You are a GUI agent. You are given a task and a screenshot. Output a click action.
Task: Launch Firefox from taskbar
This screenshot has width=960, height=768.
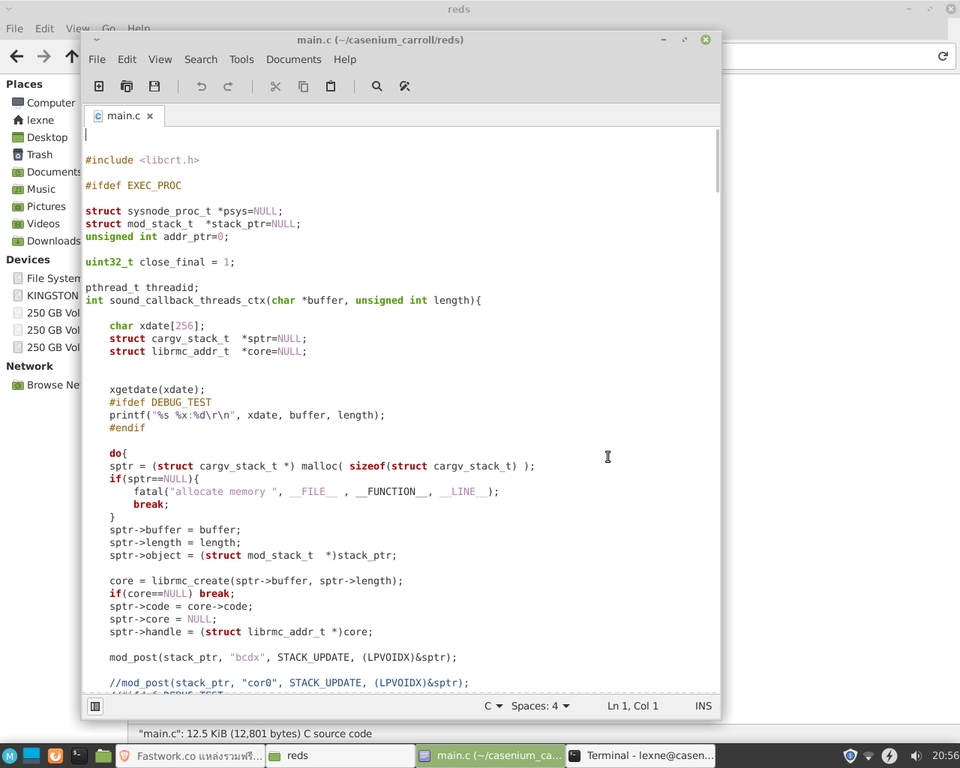pyautogui.click(x=55, y=756)
